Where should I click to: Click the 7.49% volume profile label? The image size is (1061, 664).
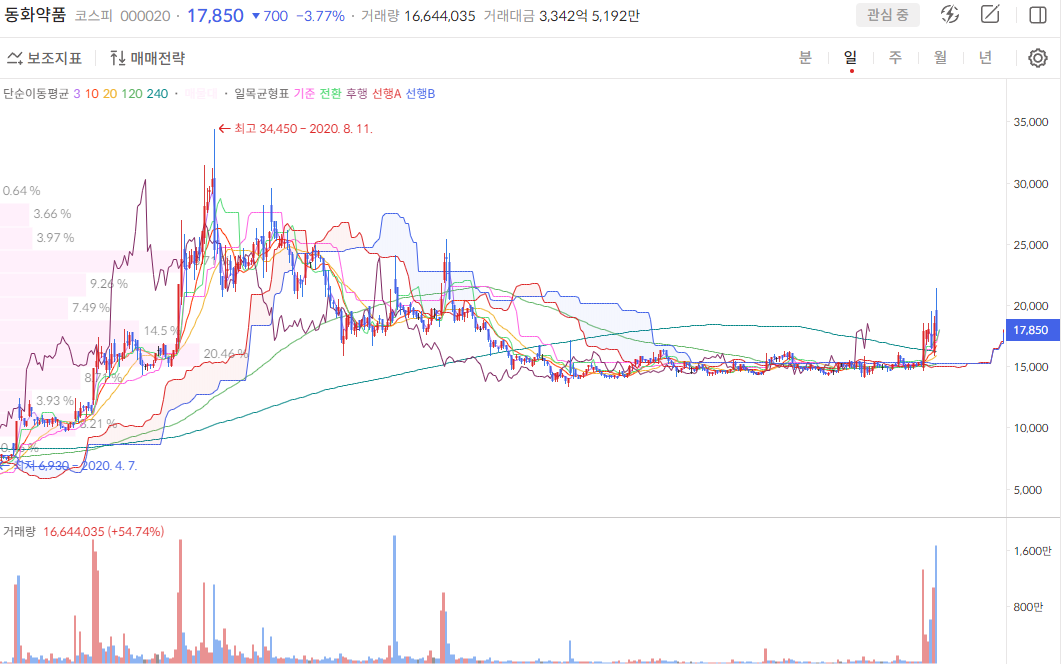click(91, 308)
